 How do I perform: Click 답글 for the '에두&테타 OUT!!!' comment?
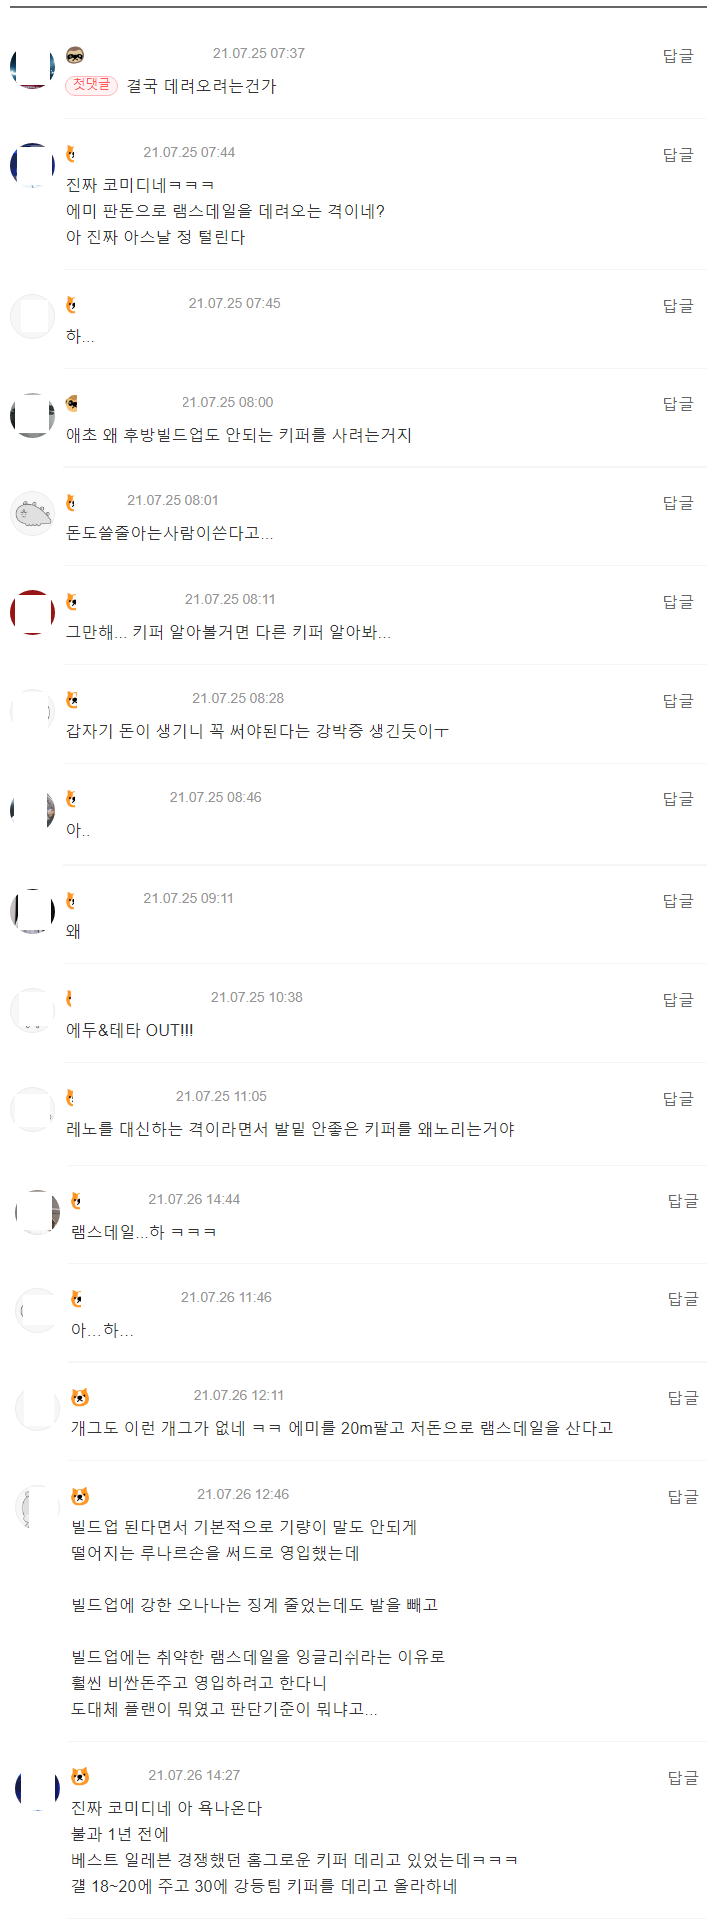[678, 1000]
